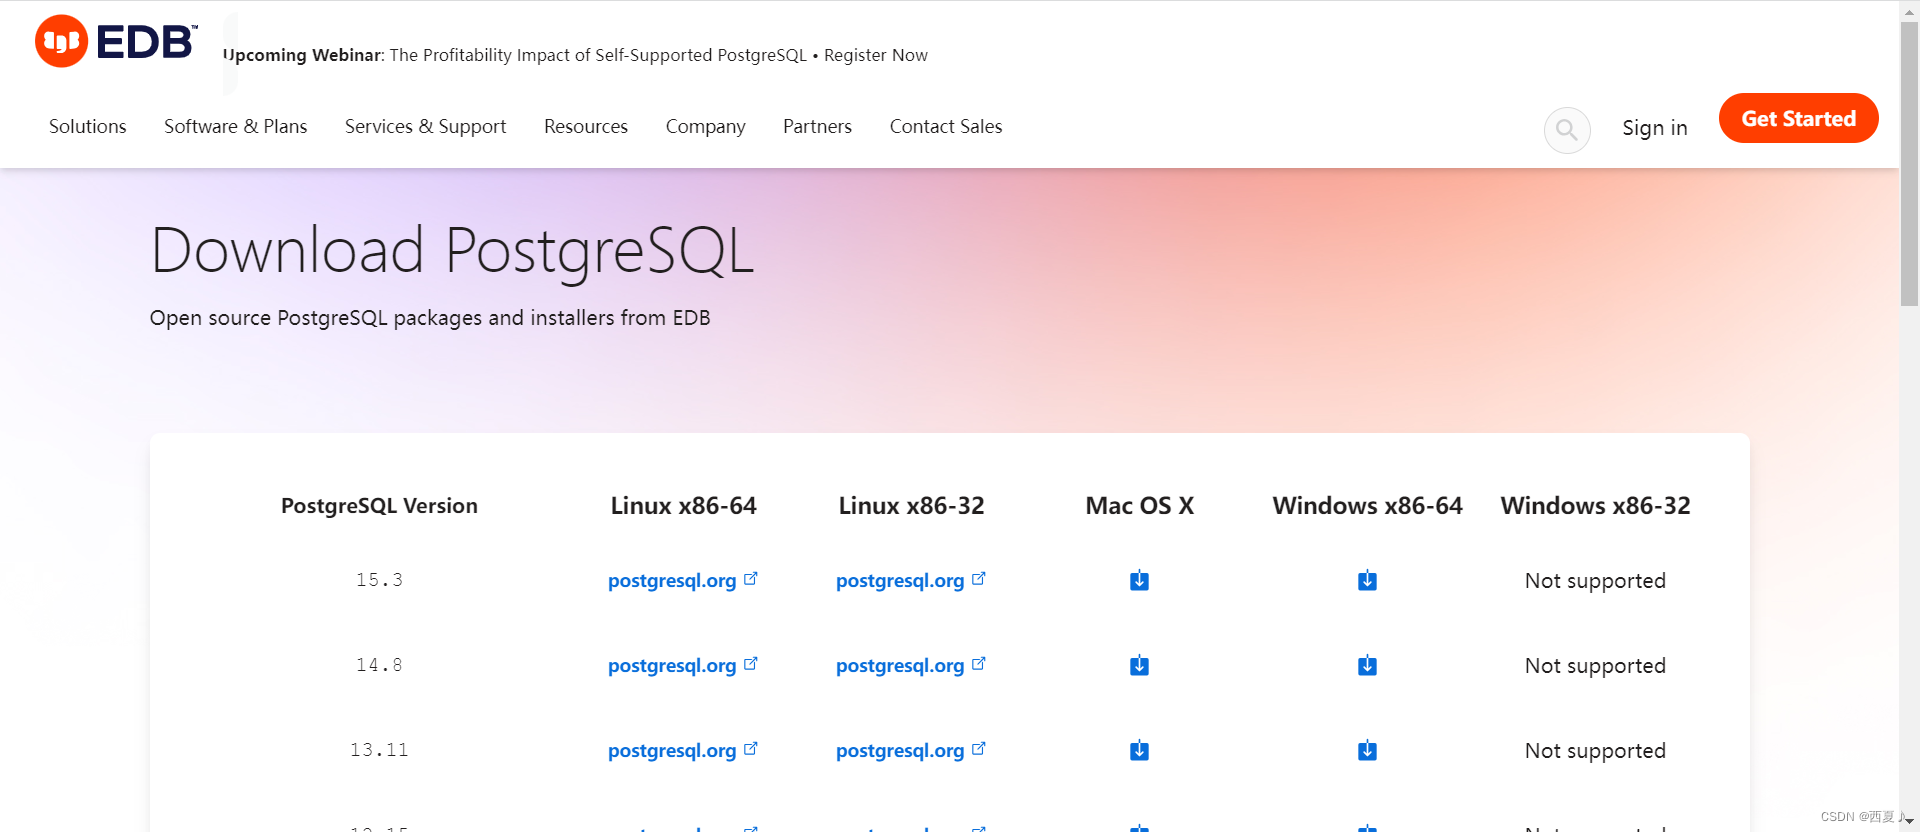
Task: Download PostgreSQL 15.3 for Mac OS X
Action: click(x=1139, y=581)
